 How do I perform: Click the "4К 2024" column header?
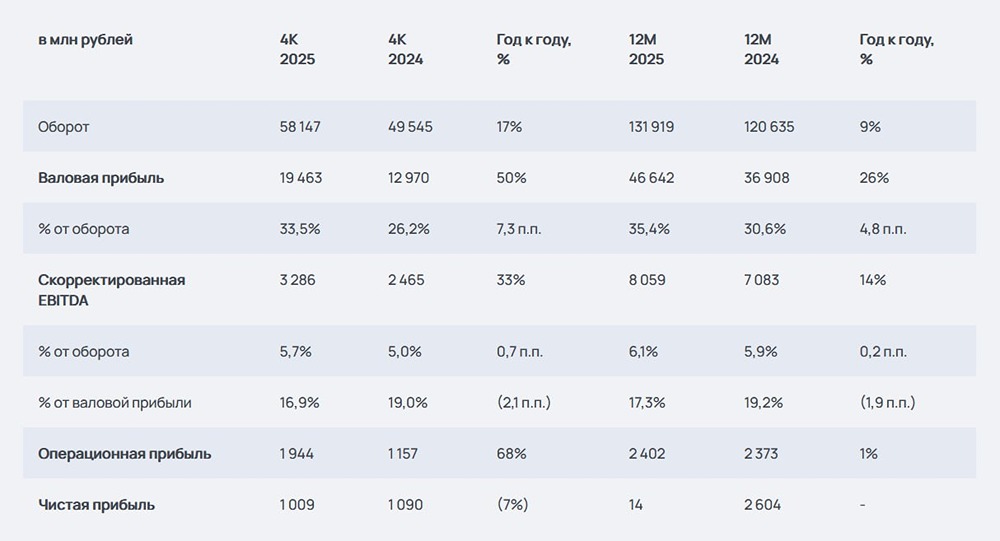[x=405, y=50]
